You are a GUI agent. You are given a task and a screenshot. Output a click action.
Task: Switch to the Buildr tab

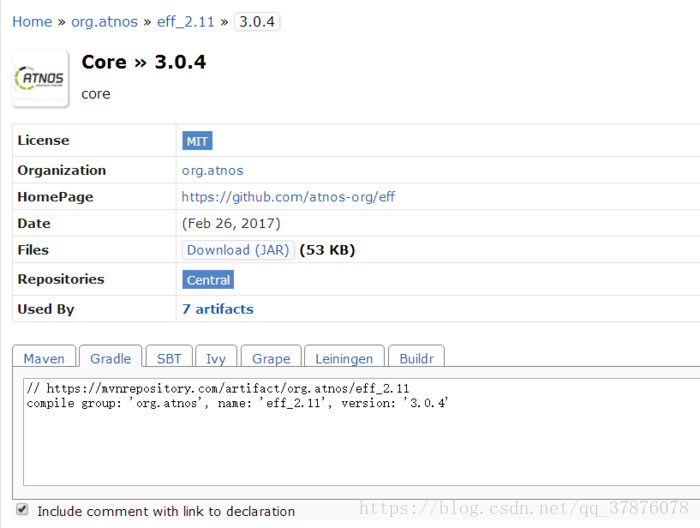pos(417,358)
